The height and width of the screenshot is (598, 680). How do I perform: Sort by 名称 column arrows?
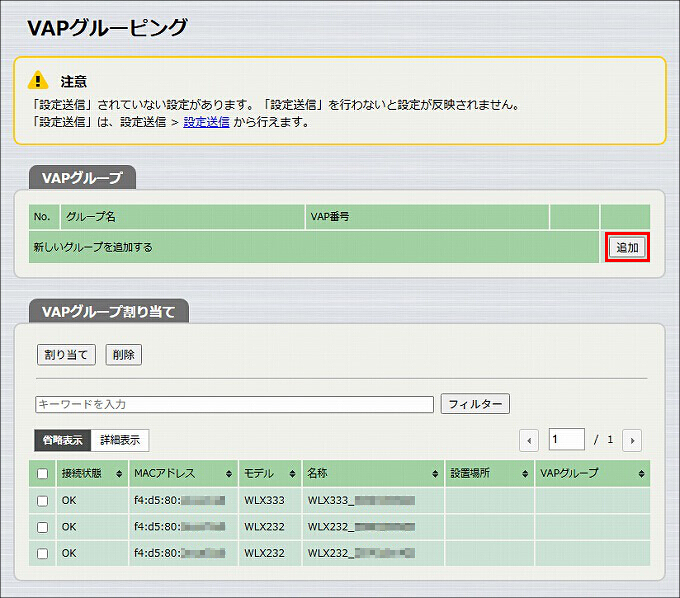click(x=435, y=474)
